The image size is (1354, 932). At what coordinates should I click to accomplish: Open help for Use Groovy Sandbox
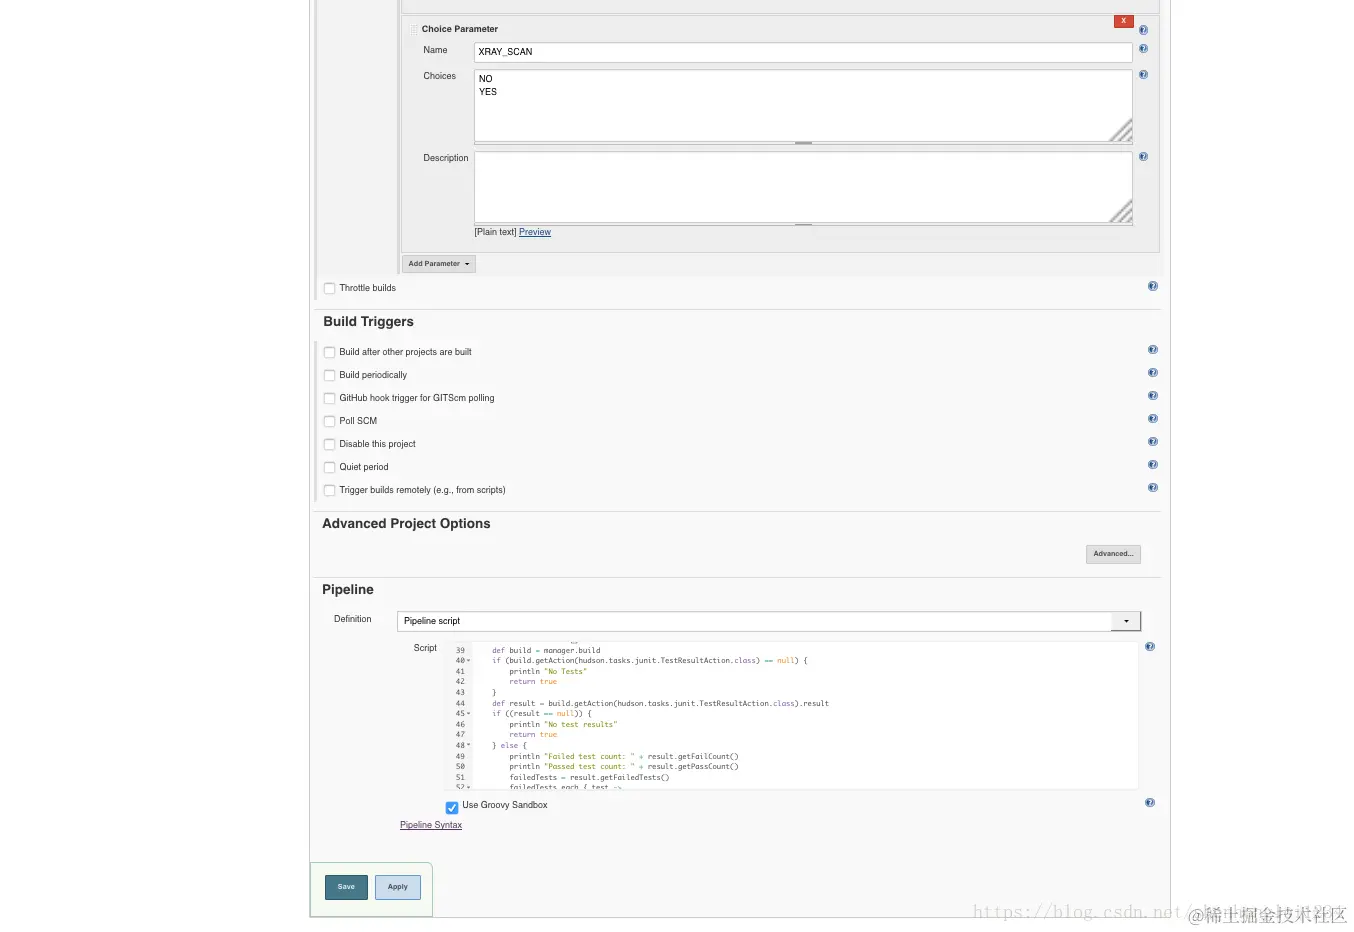(1150, 803)
